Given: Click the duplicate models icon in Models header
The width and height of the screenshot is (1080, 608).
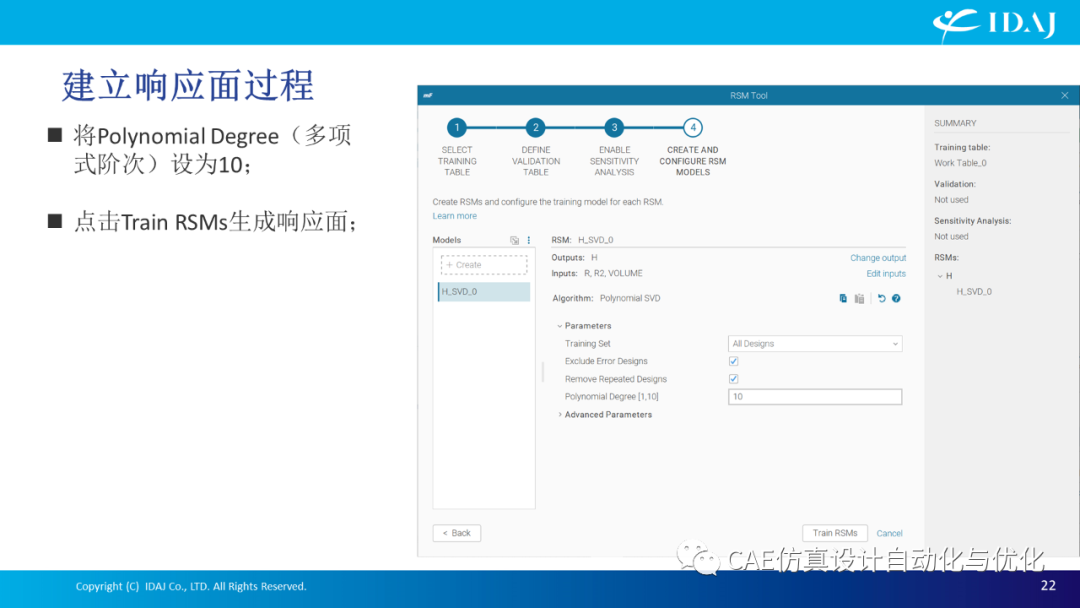Looking at the screenshot, I should point(515,240).
